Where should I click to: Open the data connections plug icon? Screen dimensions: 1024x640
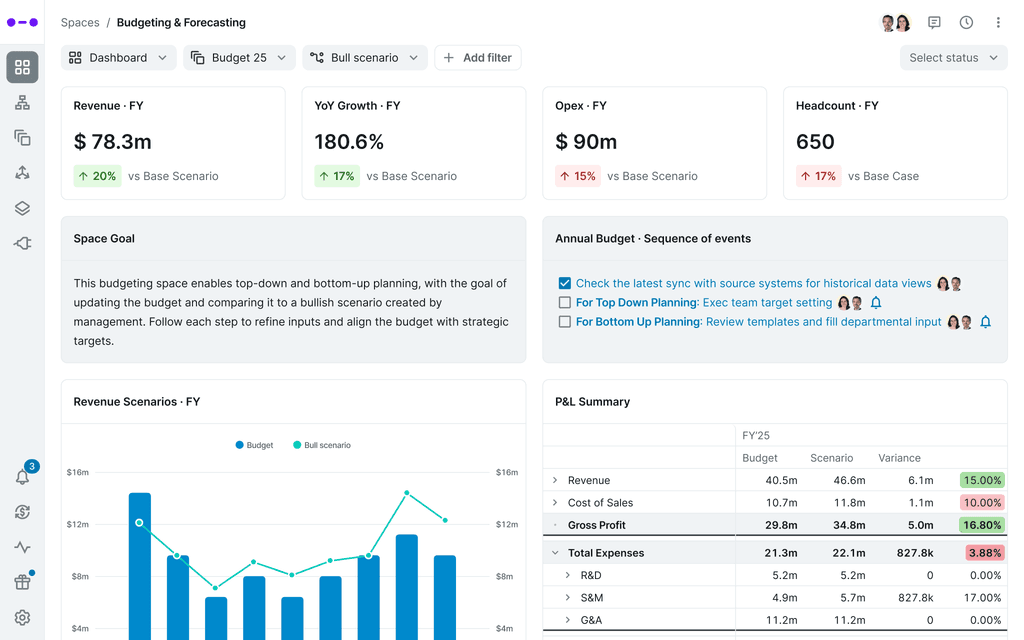point(22,242)
